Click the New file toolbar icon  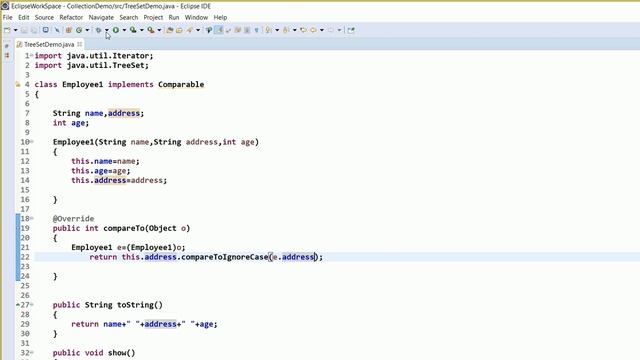tap(7, 30)
